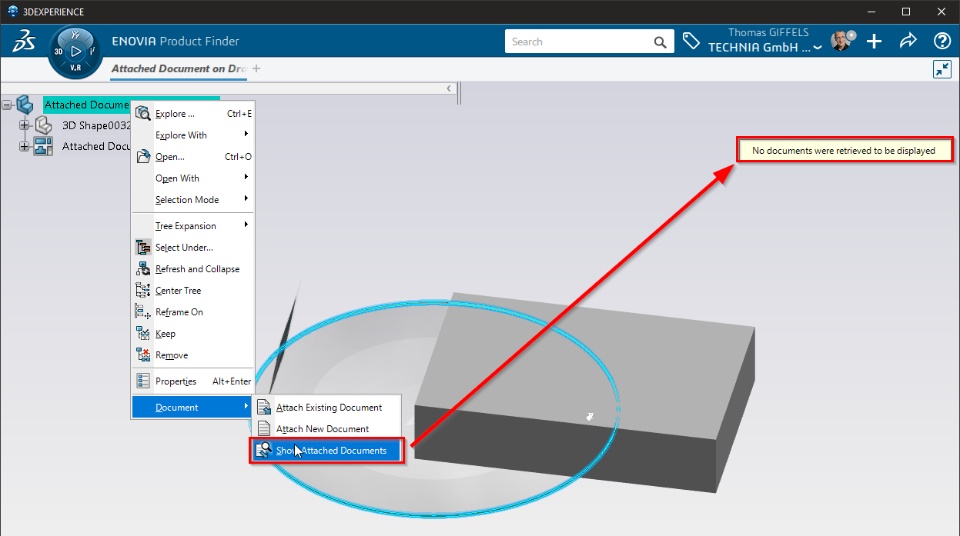Collapse the root Attached Document node
This screenshot has height=536, width=960.
(7, 105)
